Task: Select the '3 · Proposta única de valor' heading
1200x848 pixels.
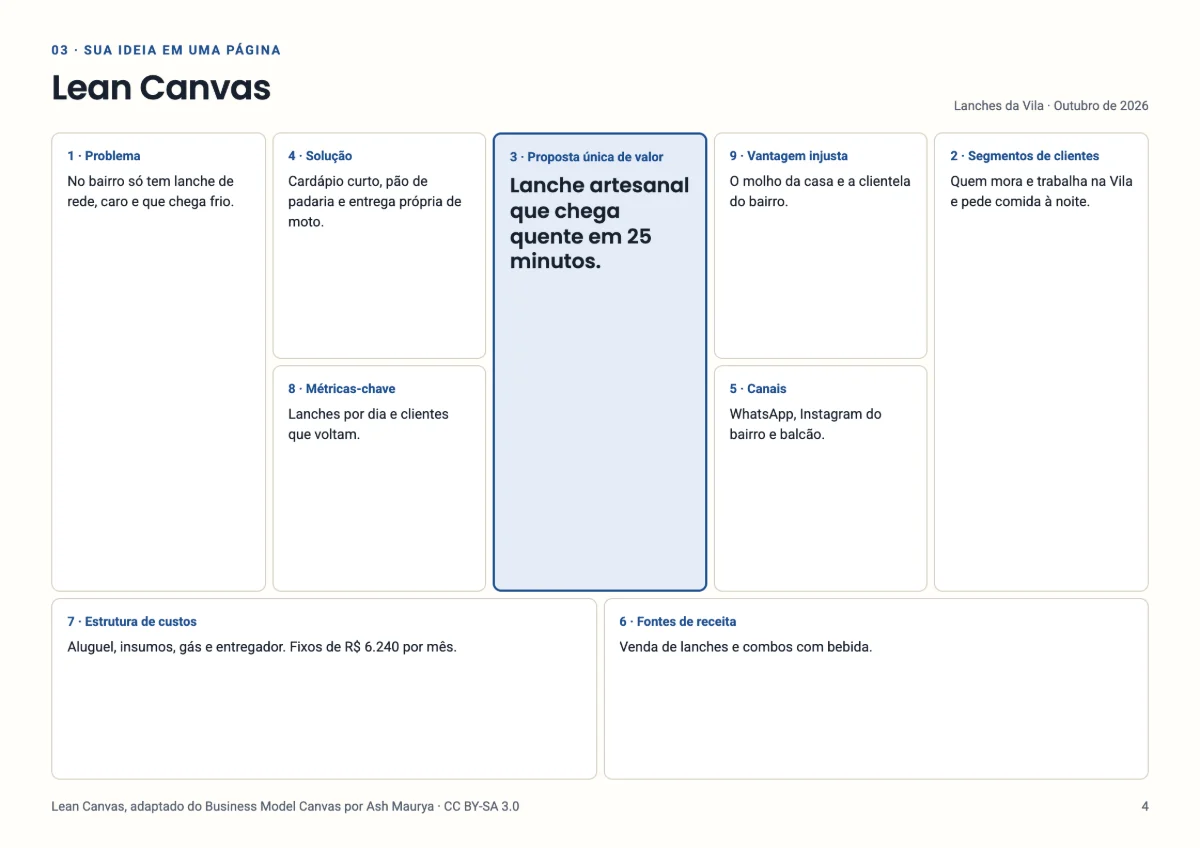Action: [586, 157]
